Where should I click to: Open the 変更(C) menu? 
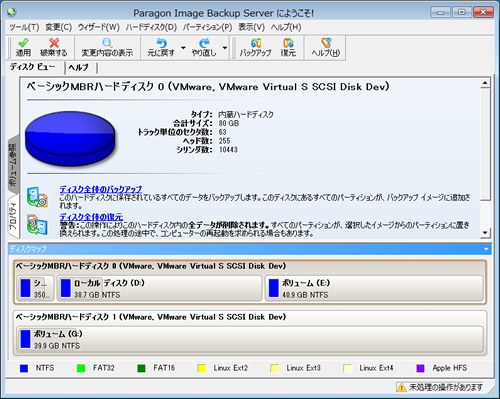click(59, 27)
